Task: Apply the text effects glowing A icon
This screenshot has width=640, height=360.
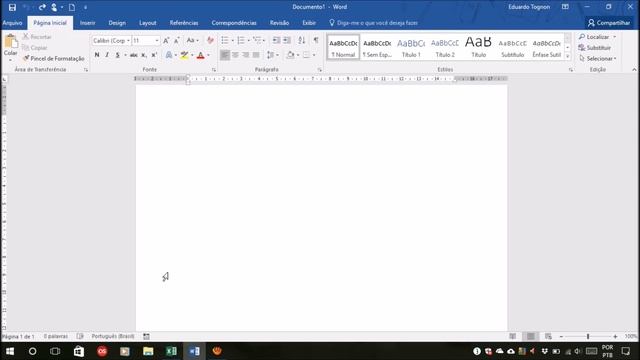Action: (169, 55)
